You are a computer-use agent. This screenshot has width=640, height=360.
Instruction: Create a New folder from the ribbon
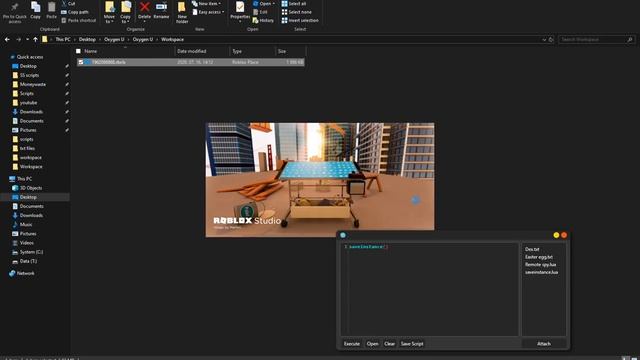[x=182, y=12]
